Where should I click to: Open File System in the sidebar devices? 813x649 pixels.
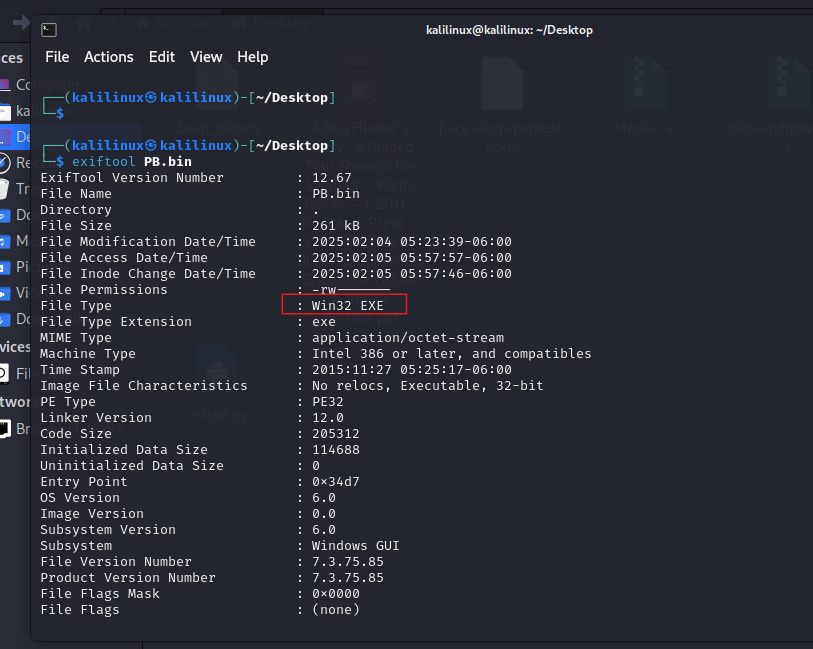(15, 373)
